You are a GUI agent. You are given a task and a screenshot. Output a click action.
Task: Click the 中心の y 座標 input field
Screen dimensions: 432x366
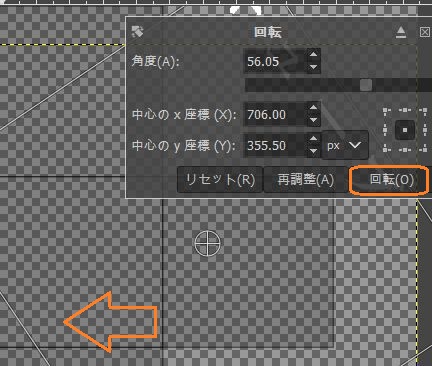[x=275, y=145]
